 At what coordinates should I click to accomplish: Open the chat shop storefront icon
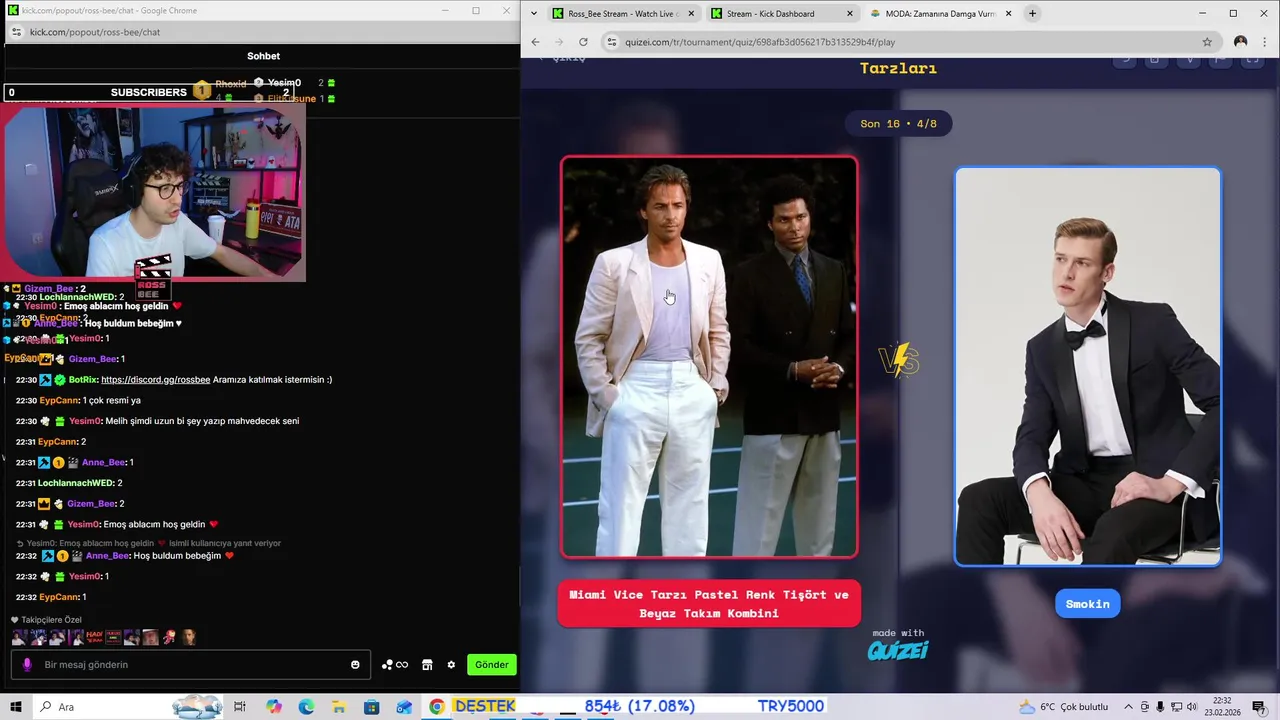click(427, 665)
